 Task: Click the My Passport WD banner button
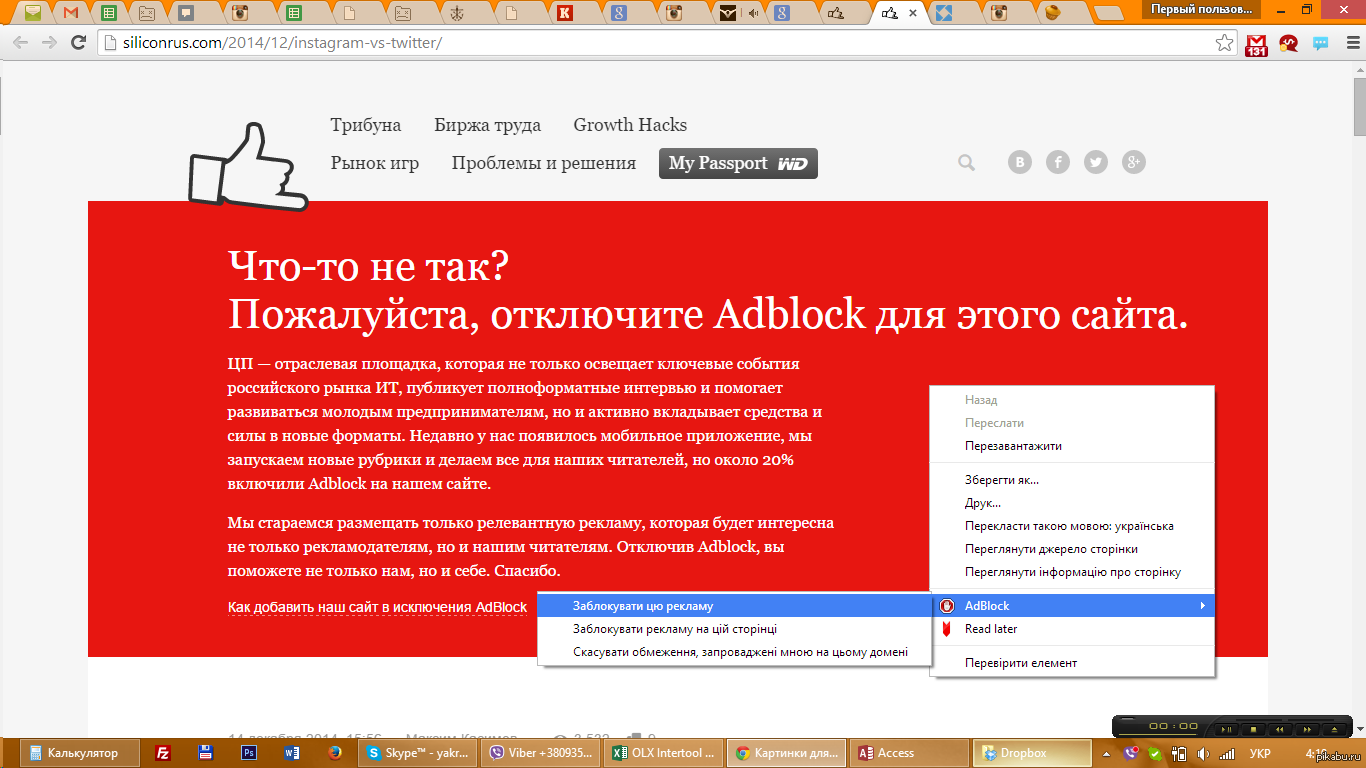pyautogui.click(x=738, y=163)
